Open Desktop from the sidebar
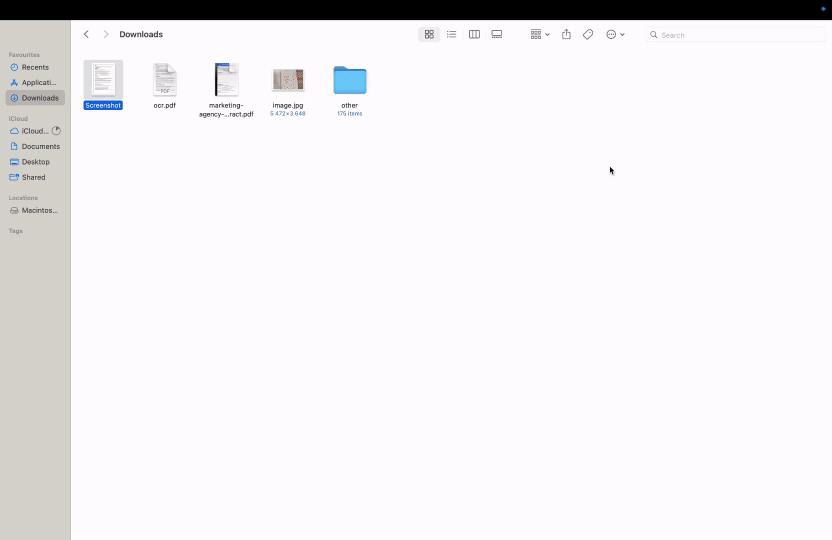832x540 pixels. tap(35, 162)
